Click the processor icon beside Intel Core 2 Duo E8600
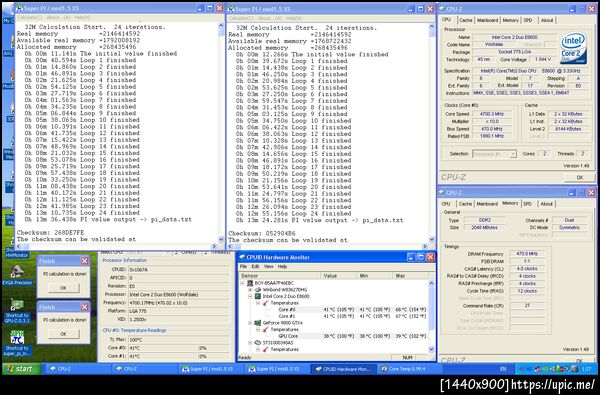This screenshot has width=600, height=395. [x=258, y=296]
